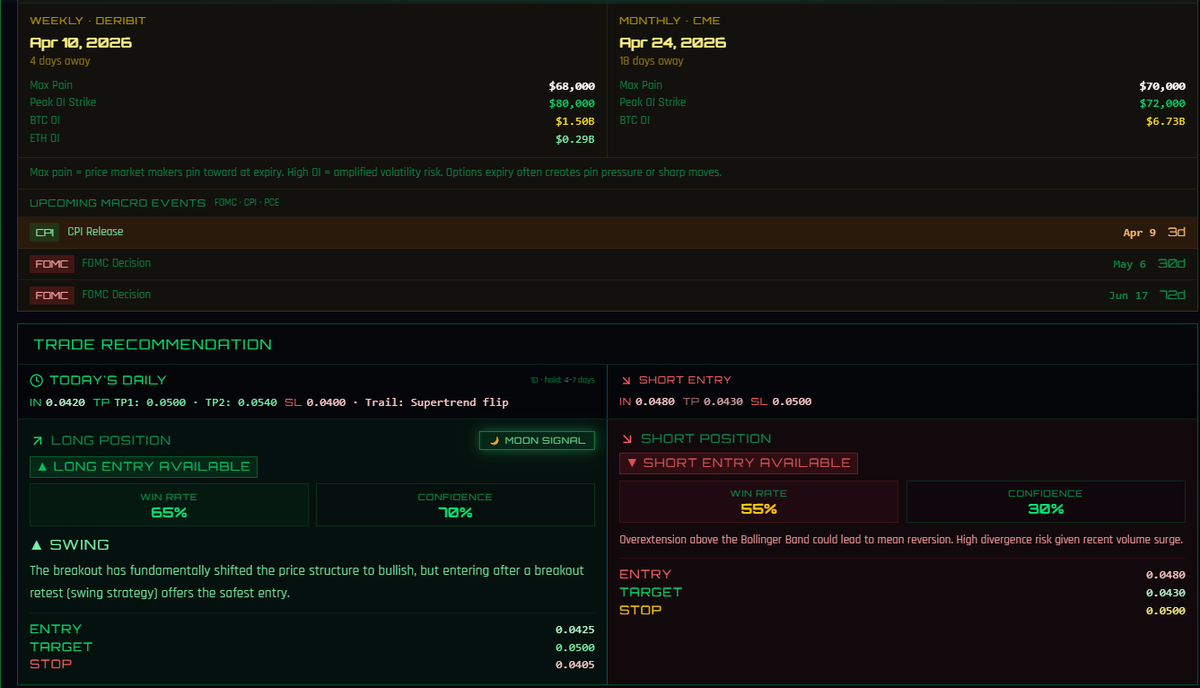Click the long entry value 0.0425
Image resolution: width=1200 pixels, height=688 pixels.
coord(575,631)
